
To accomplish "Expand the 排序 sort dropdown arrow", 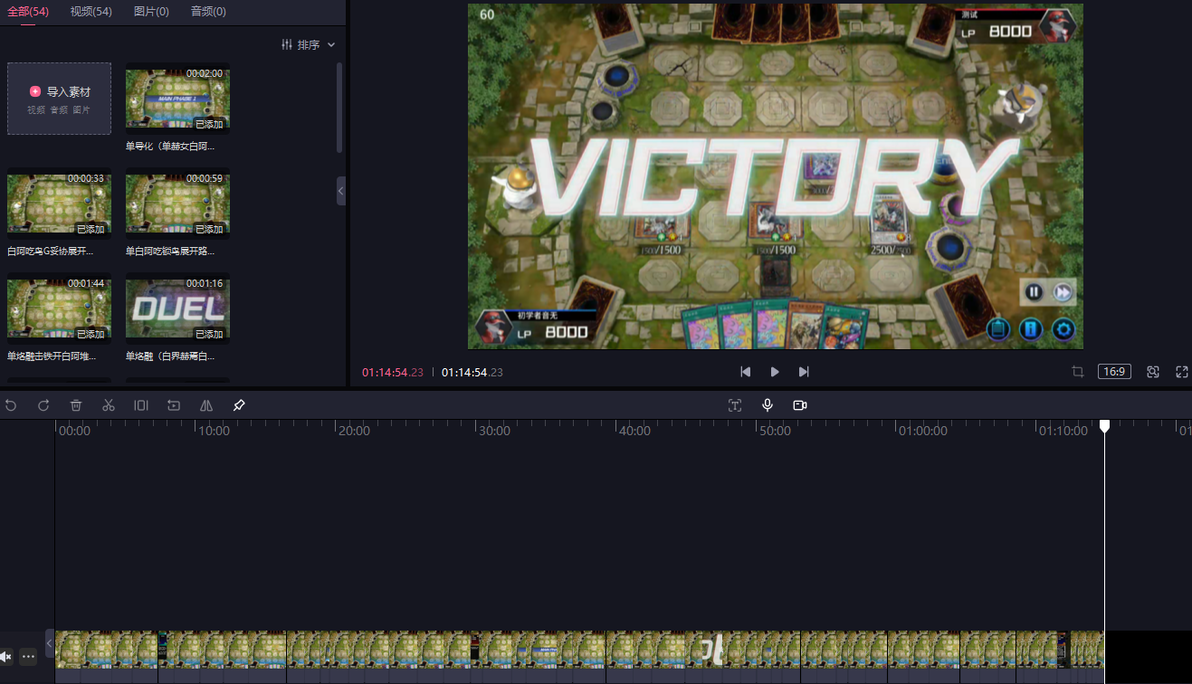I will coord(331,45).
